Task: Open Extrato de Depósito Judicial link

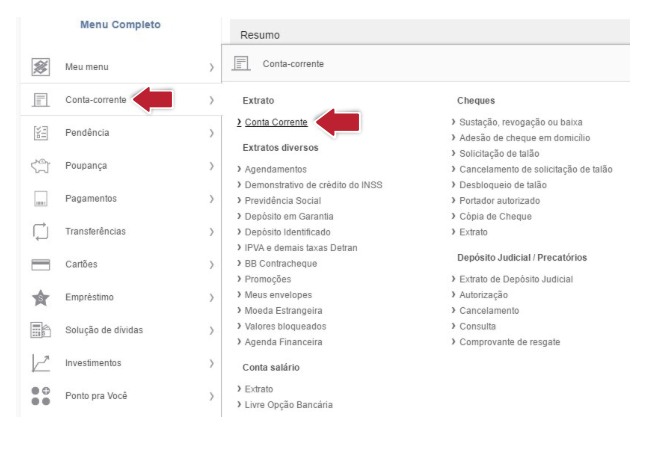Action: click(516, 279)
